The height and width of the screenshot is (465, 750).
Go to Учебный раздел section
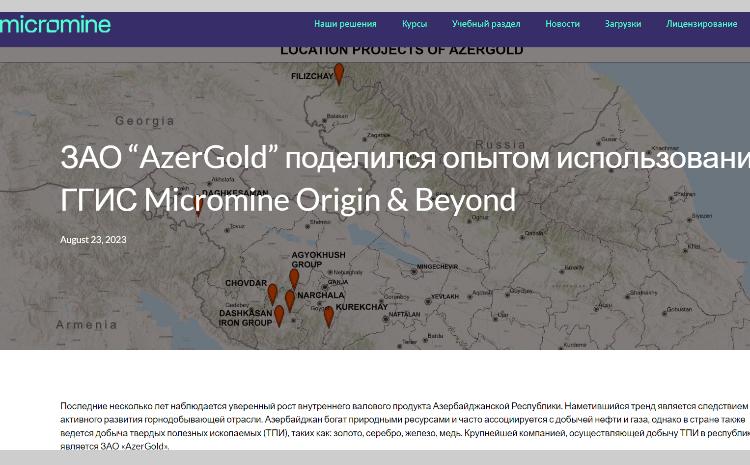tap(486, 24)
